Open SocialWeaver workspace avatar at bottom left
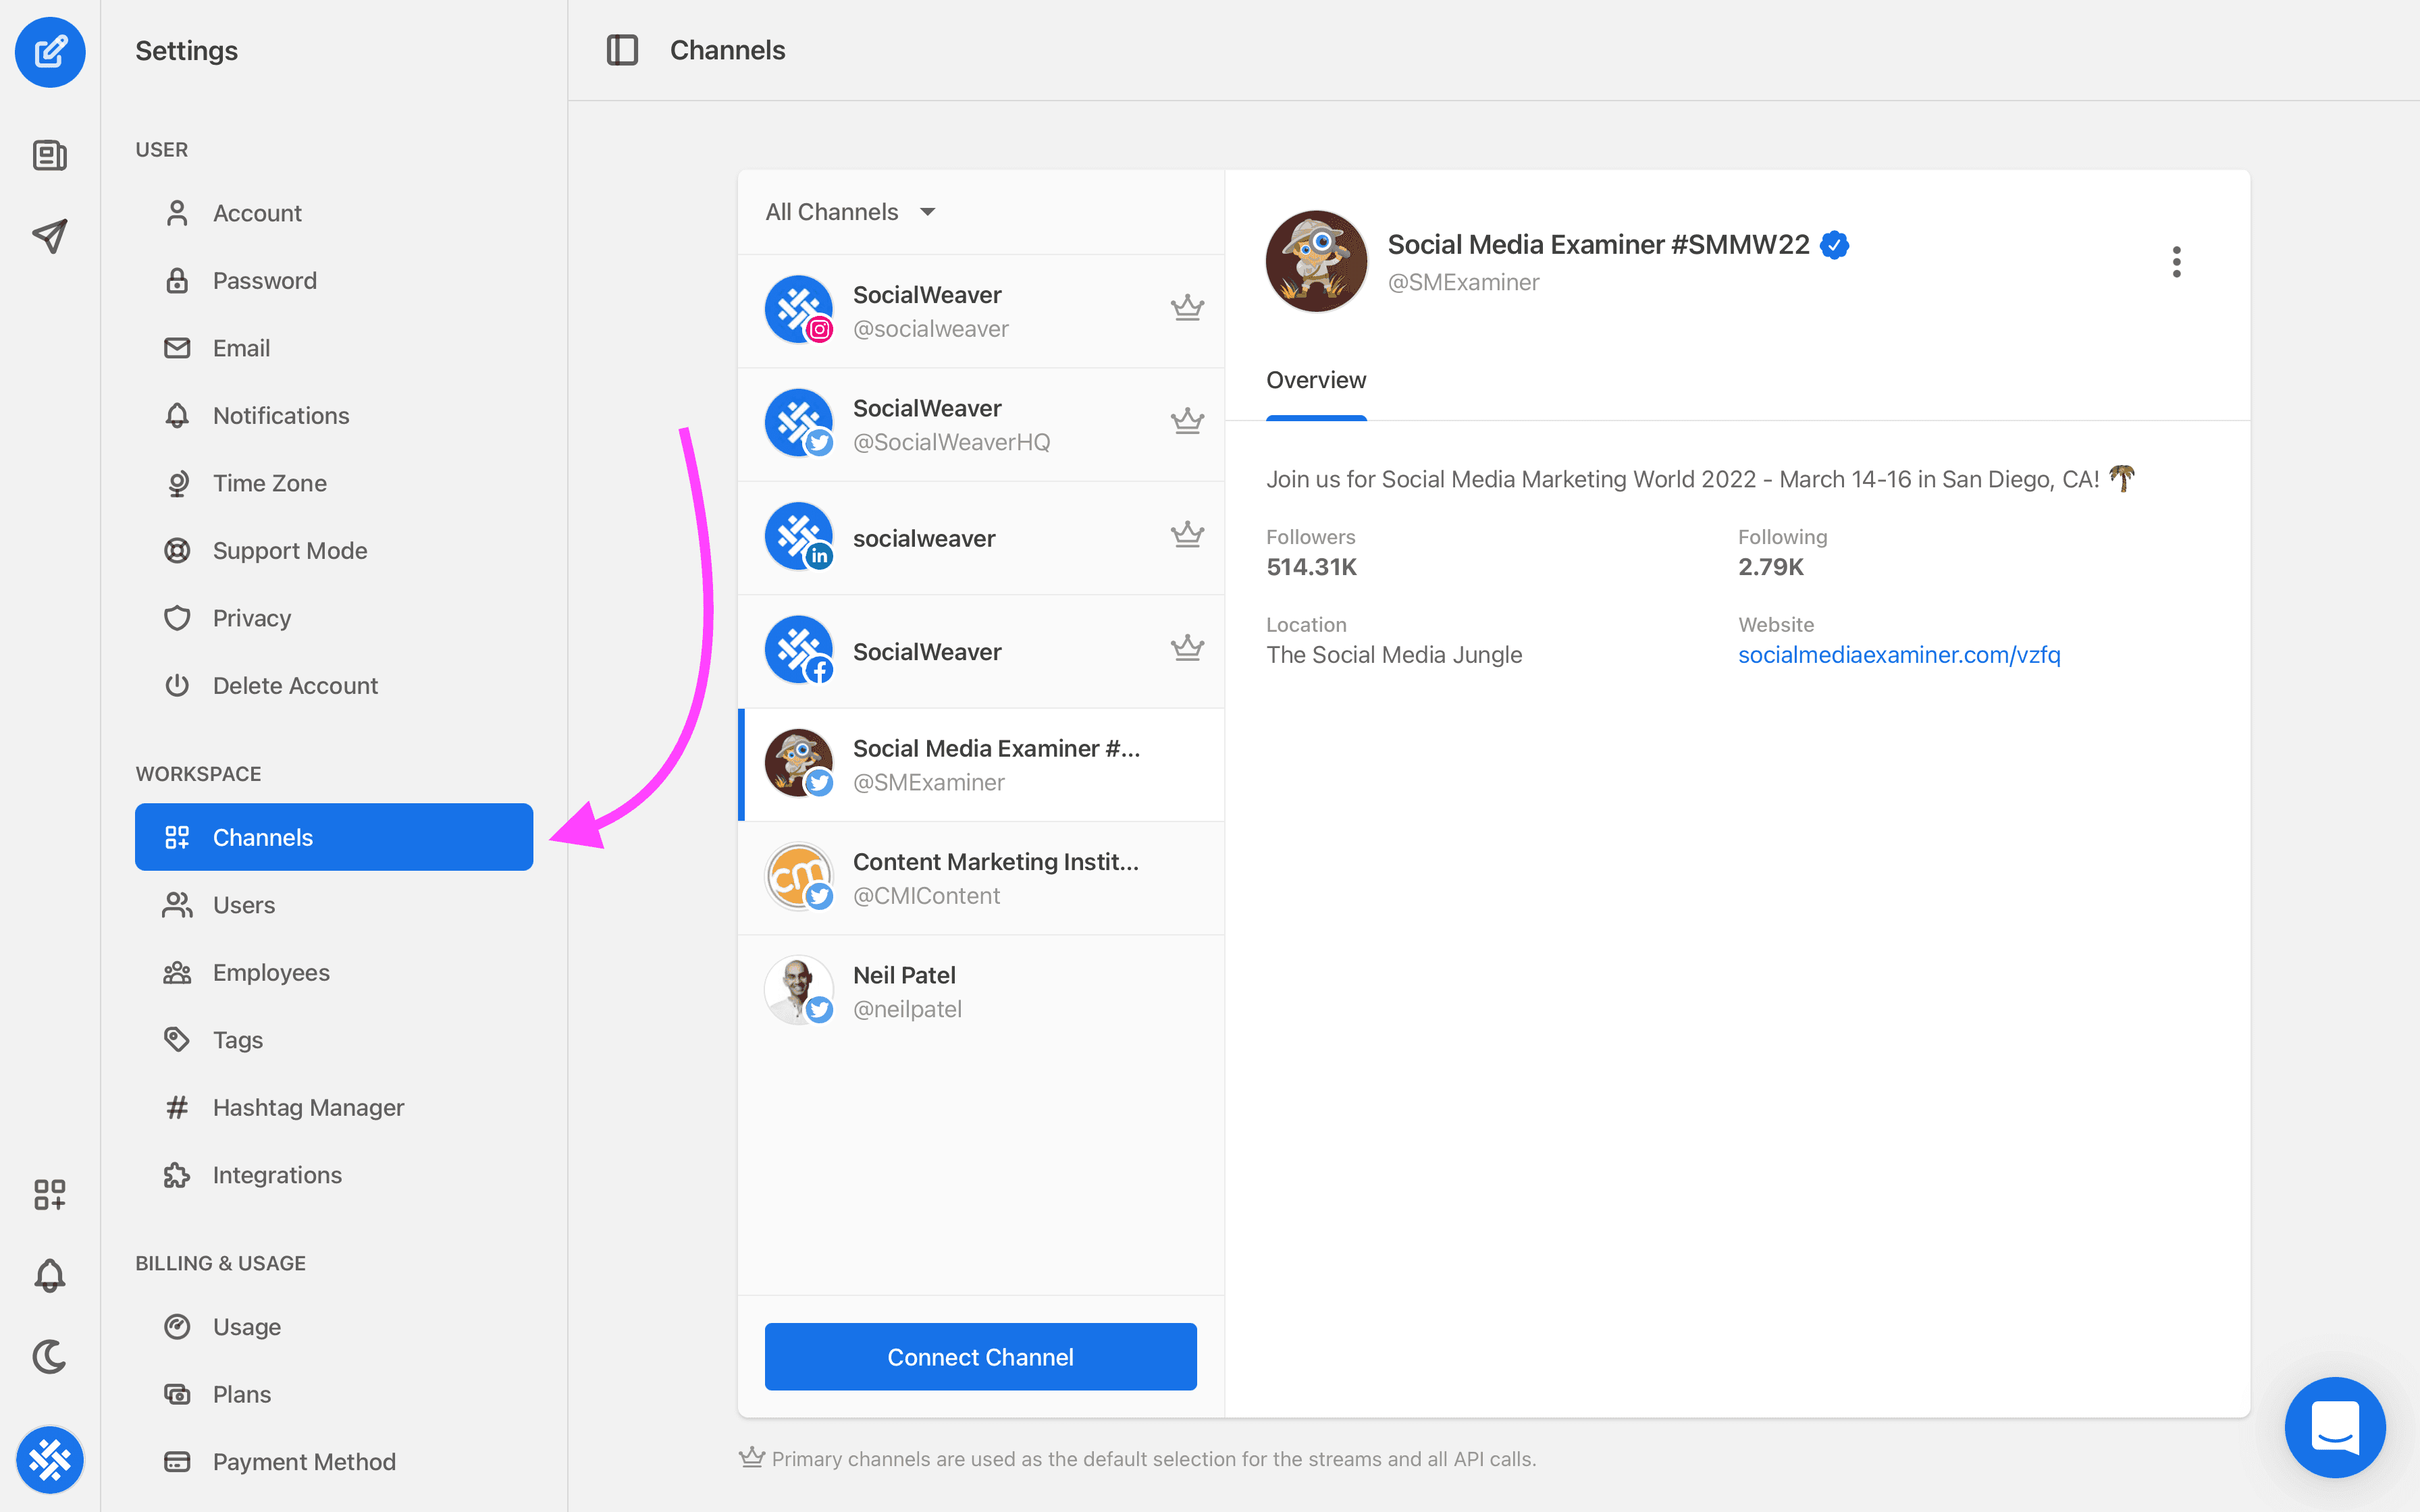 pyautogui.click(x=50, y=1460)
